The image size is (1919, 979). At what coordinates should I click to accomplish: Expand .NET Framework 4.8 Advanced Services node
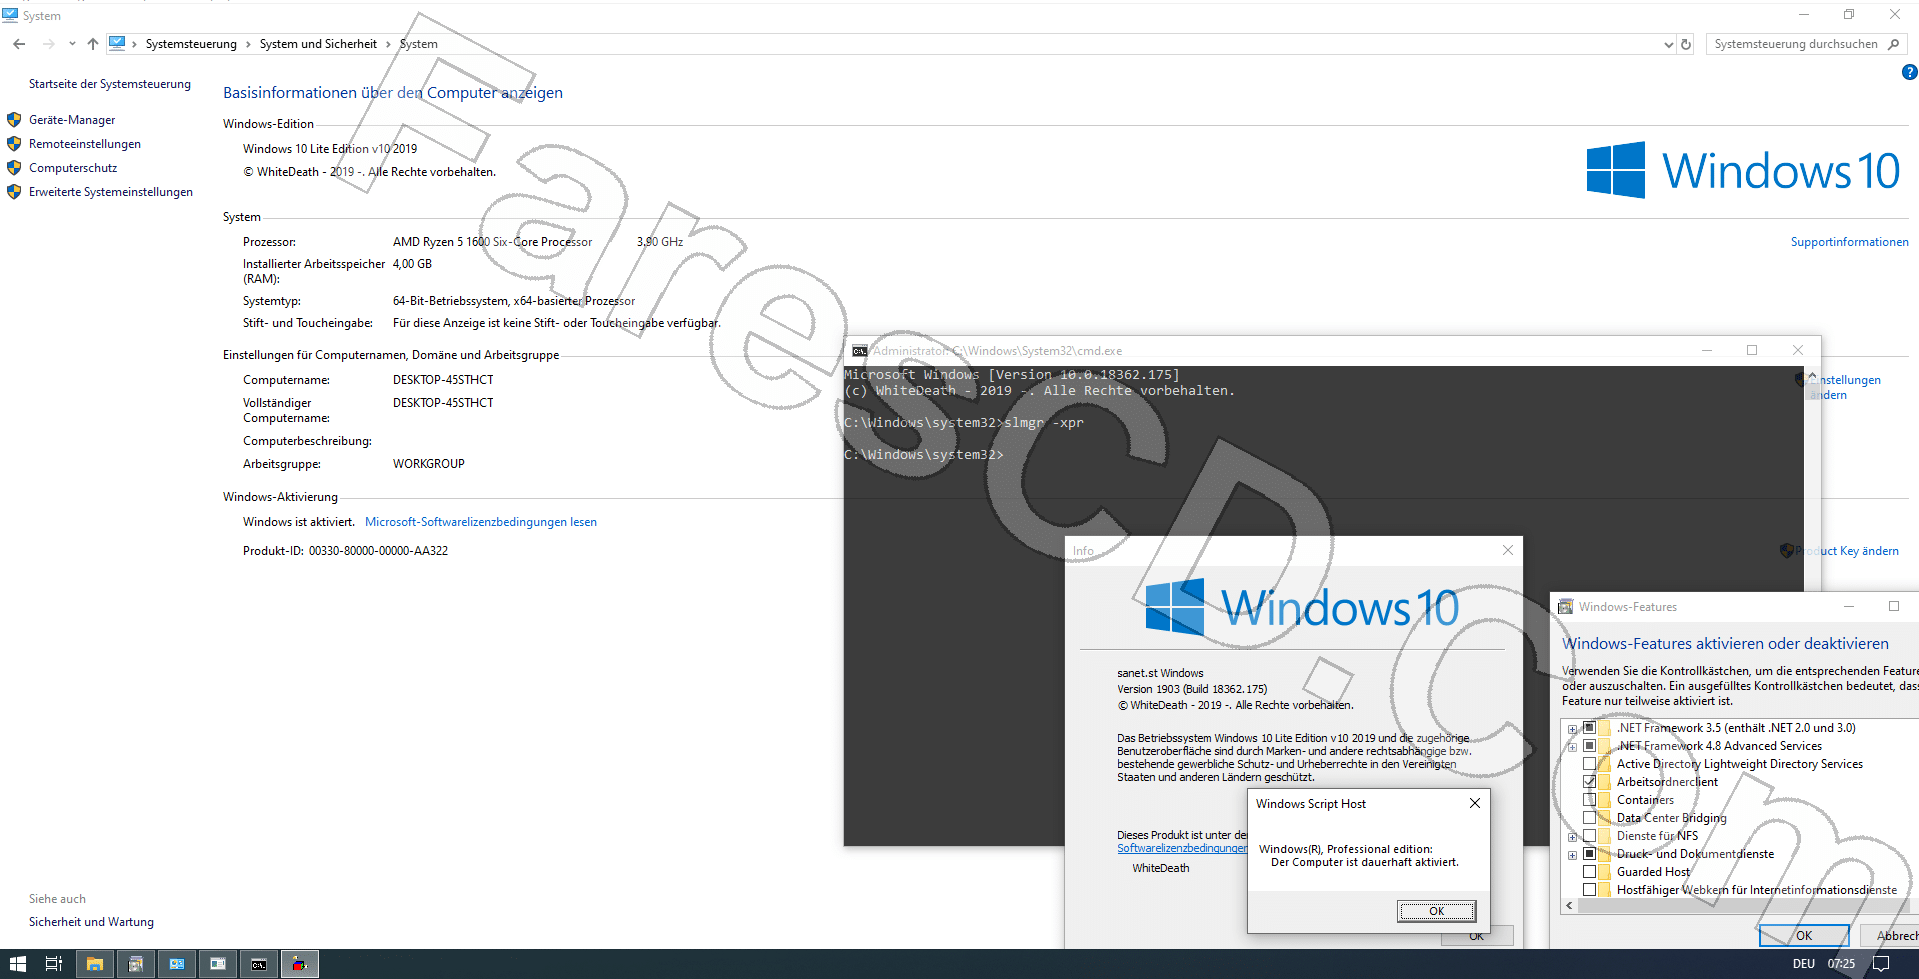click(1572, 747)
